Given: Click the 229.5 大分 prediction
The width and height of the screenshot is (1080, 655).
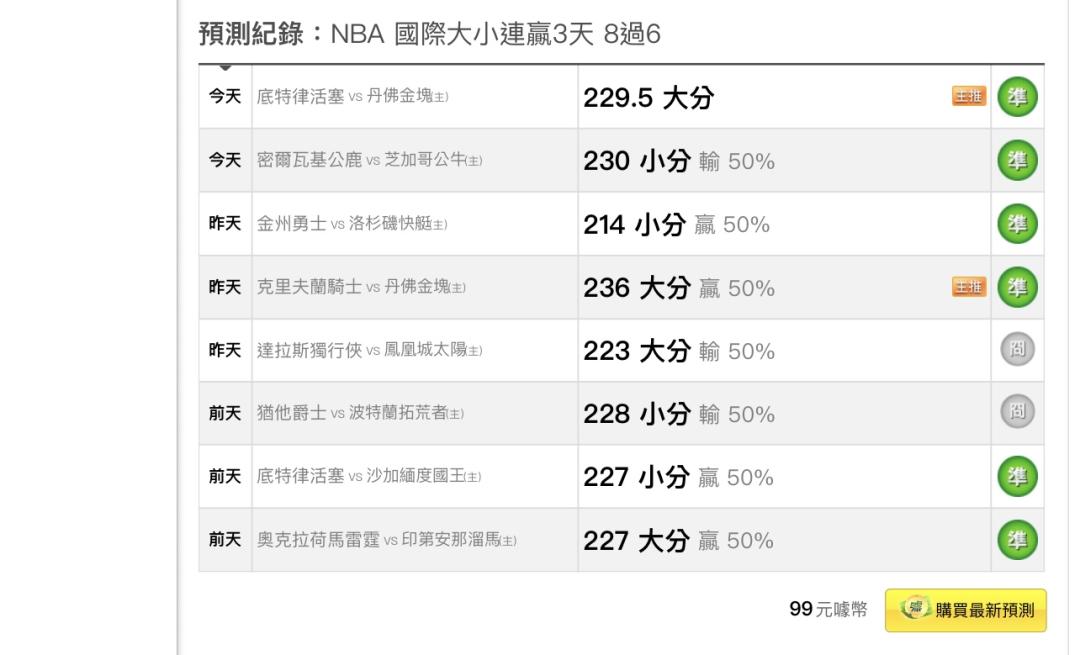Looking at the screenshot, I should pos(649,97).
